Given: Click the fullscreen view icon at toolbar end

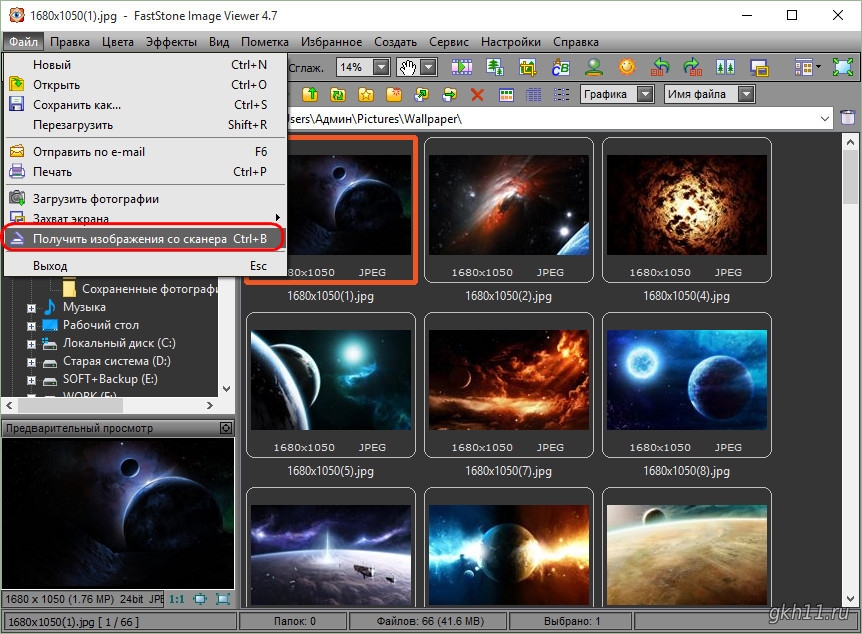Looking at the screenshot, I should click(x=842, y=67).
